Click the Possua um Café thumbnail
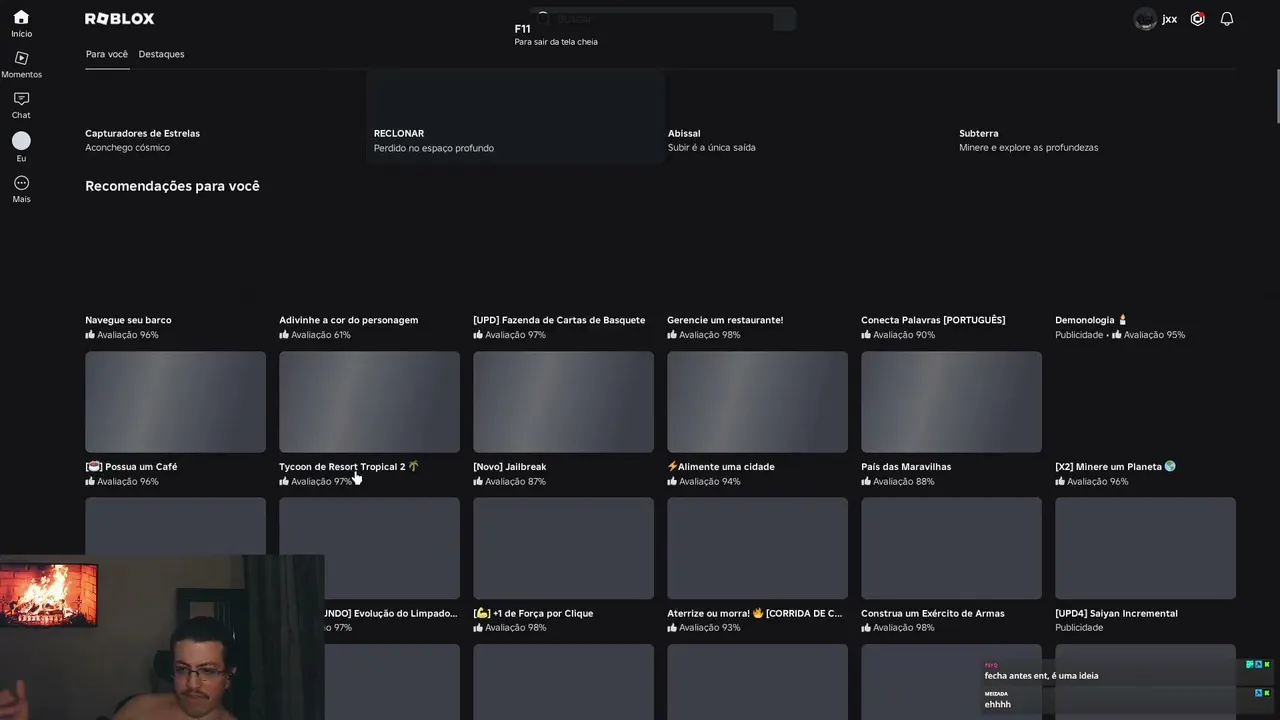 [175, 402]
